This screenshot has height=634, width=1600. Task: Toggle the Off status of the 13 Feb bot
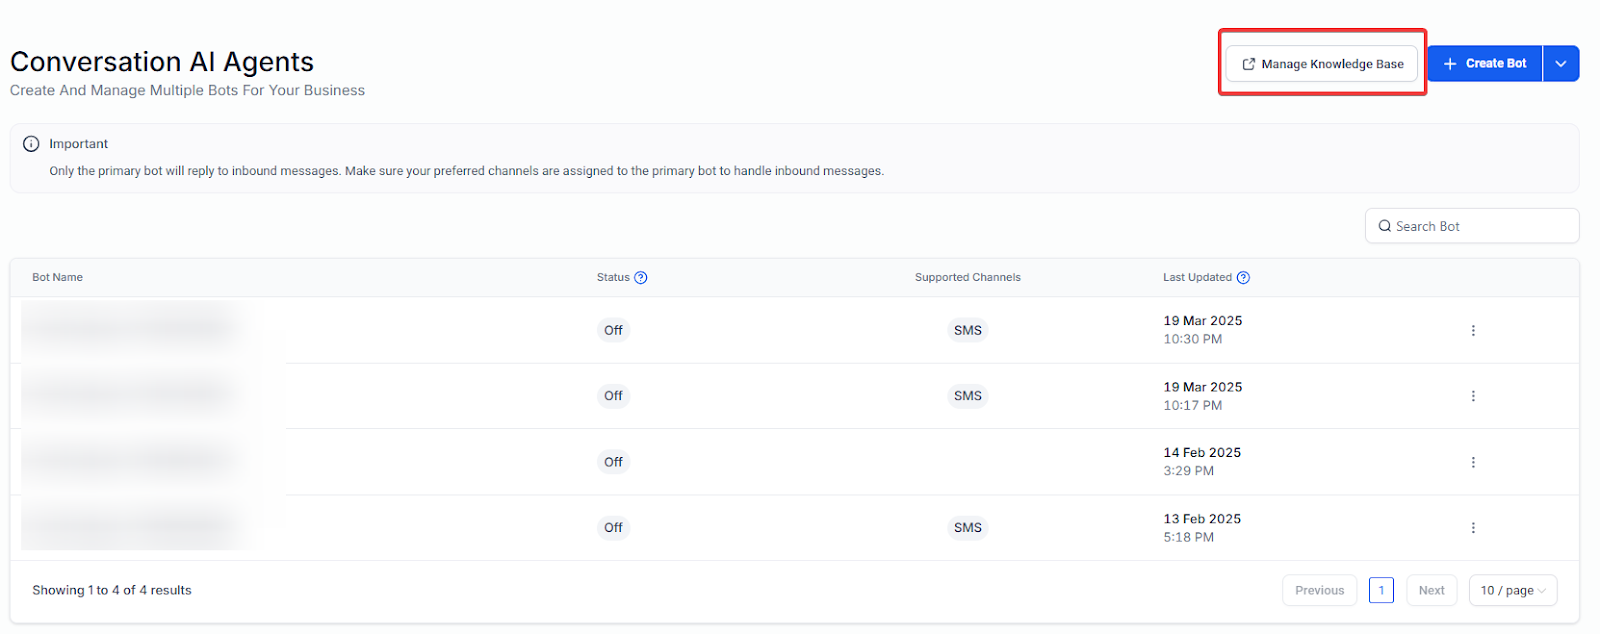[x=613, y=528]
